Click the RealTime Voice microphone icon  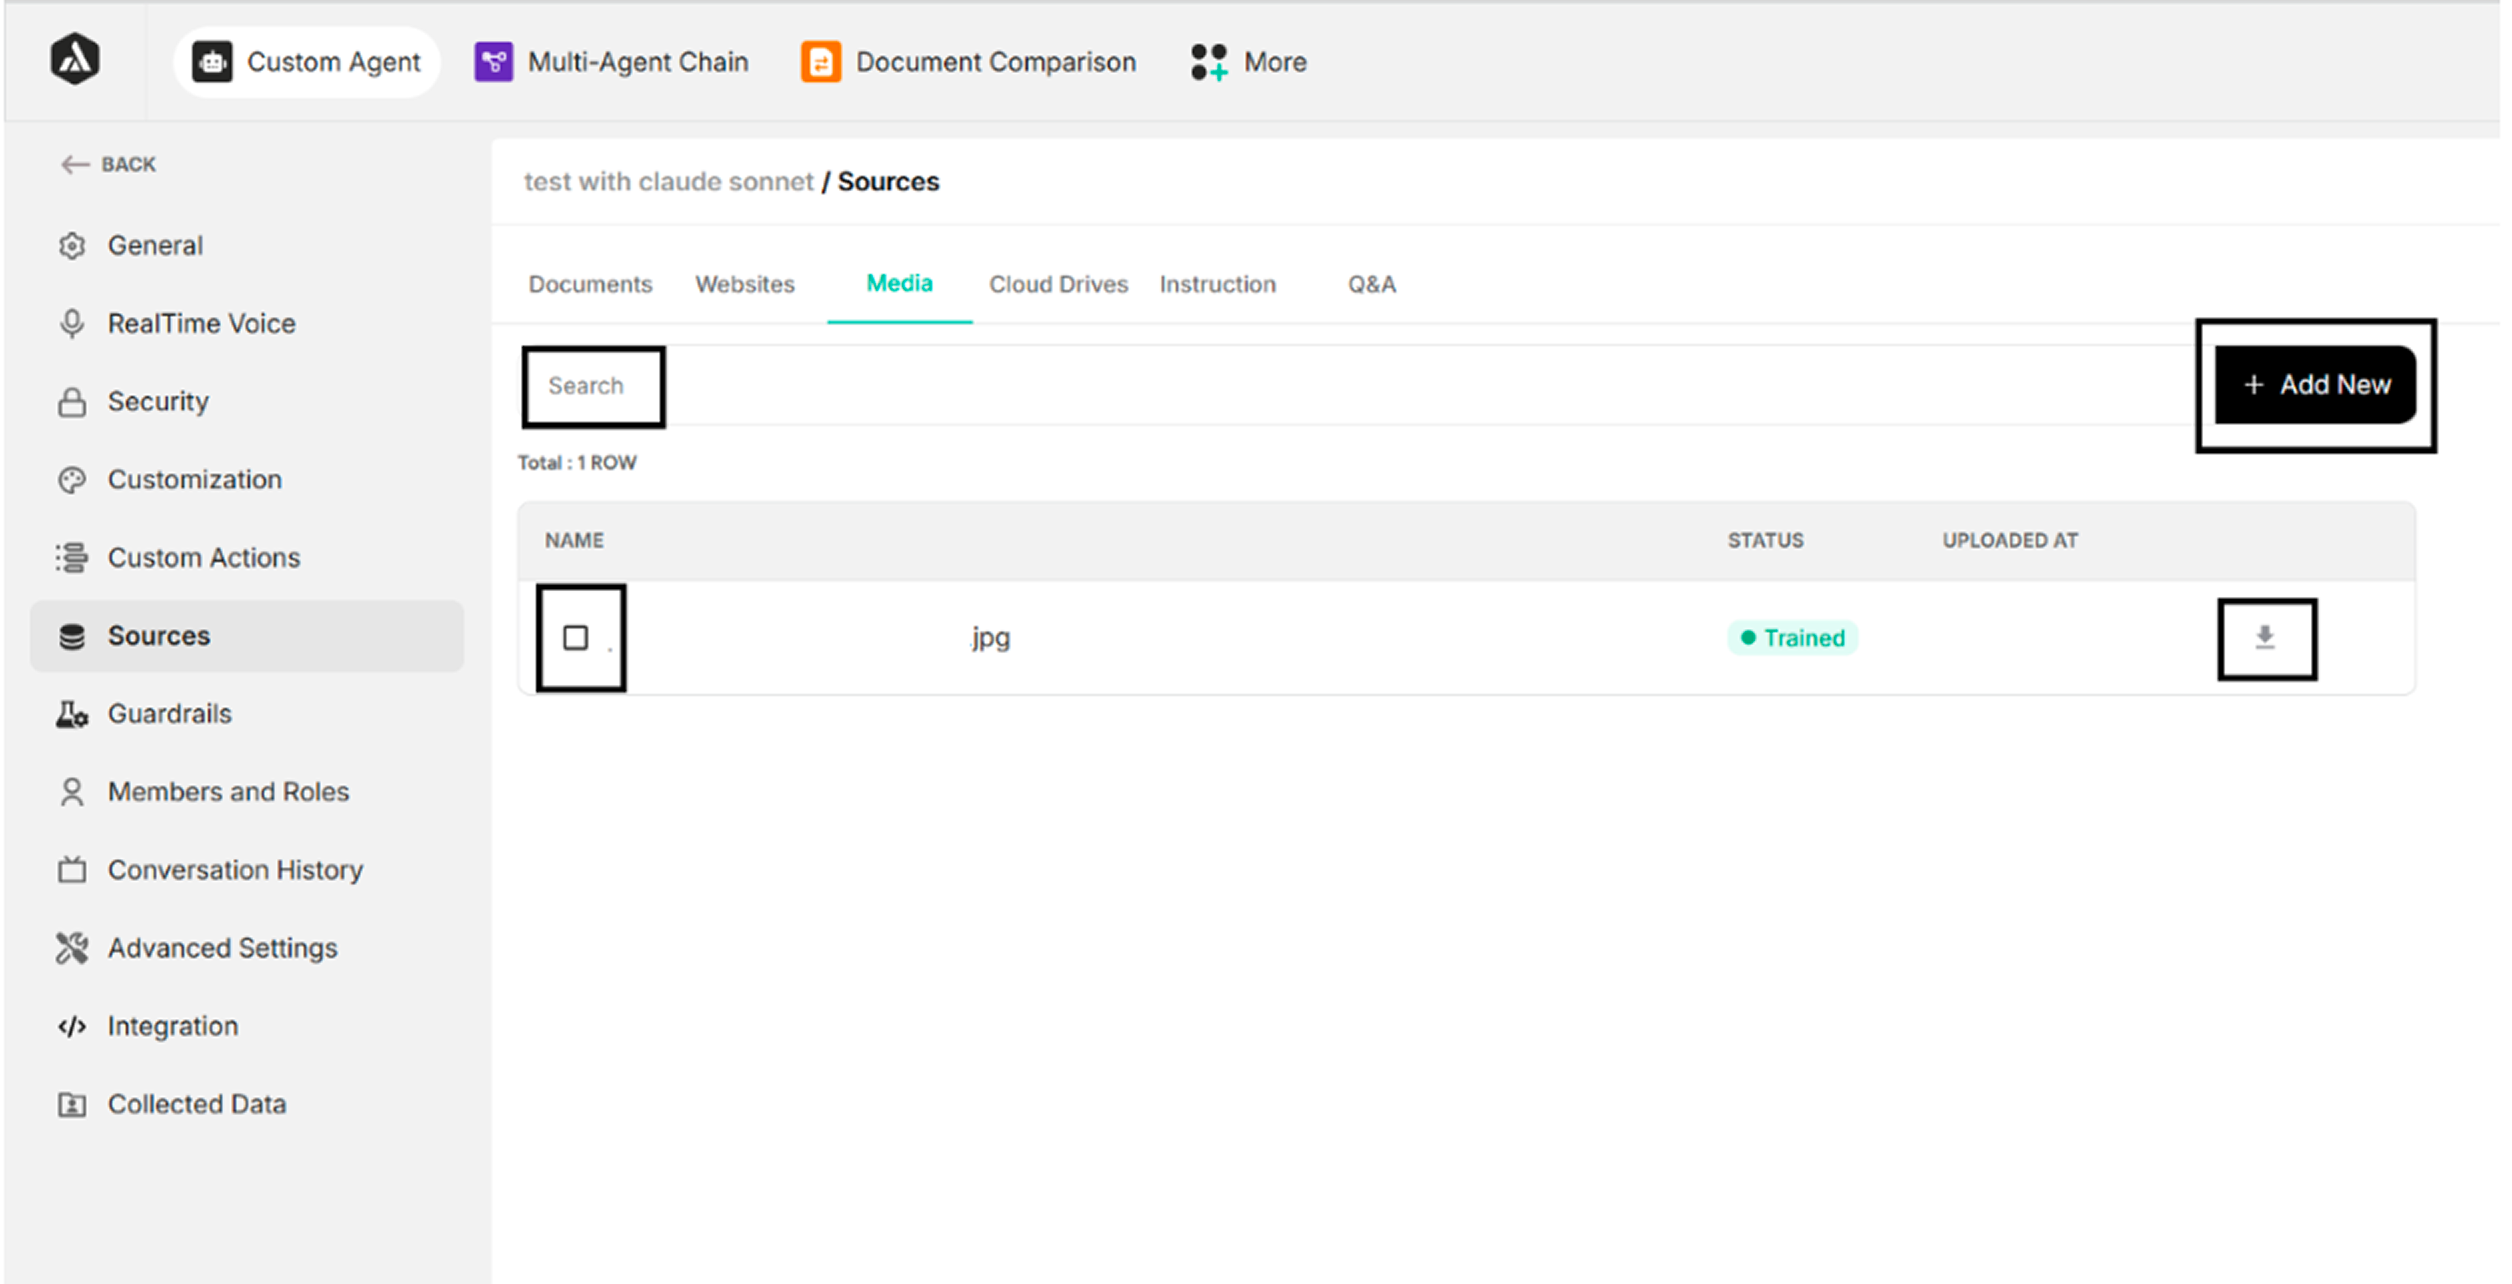pos(72,324)
